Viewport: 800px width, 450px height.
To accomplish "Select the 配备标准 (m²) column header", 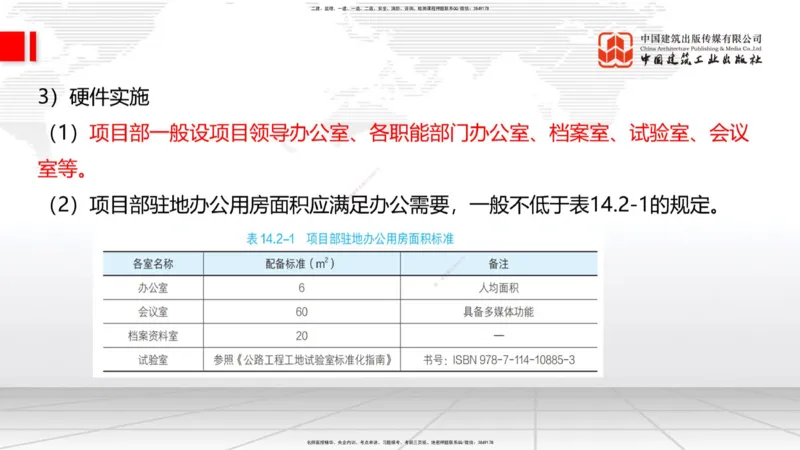I will tap(300, 264).
